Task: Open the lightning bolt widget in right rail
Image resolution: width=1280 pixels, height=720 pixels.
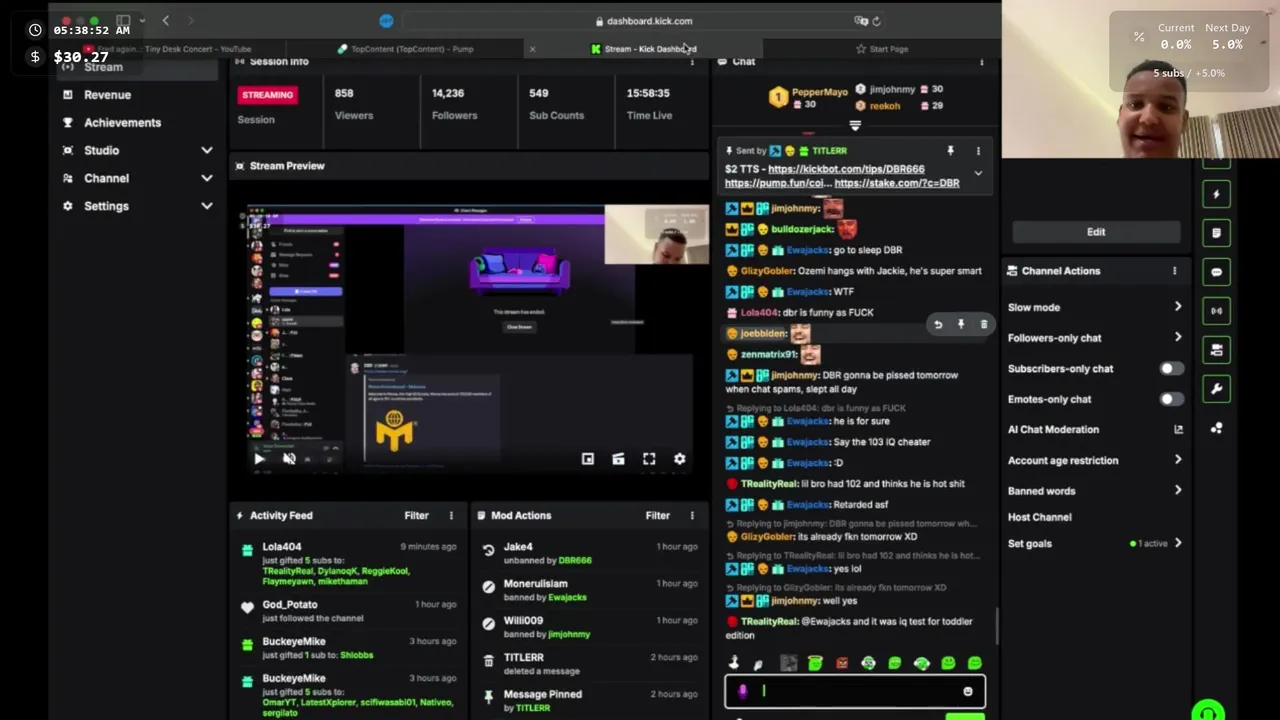Action: coord(1216,195)
